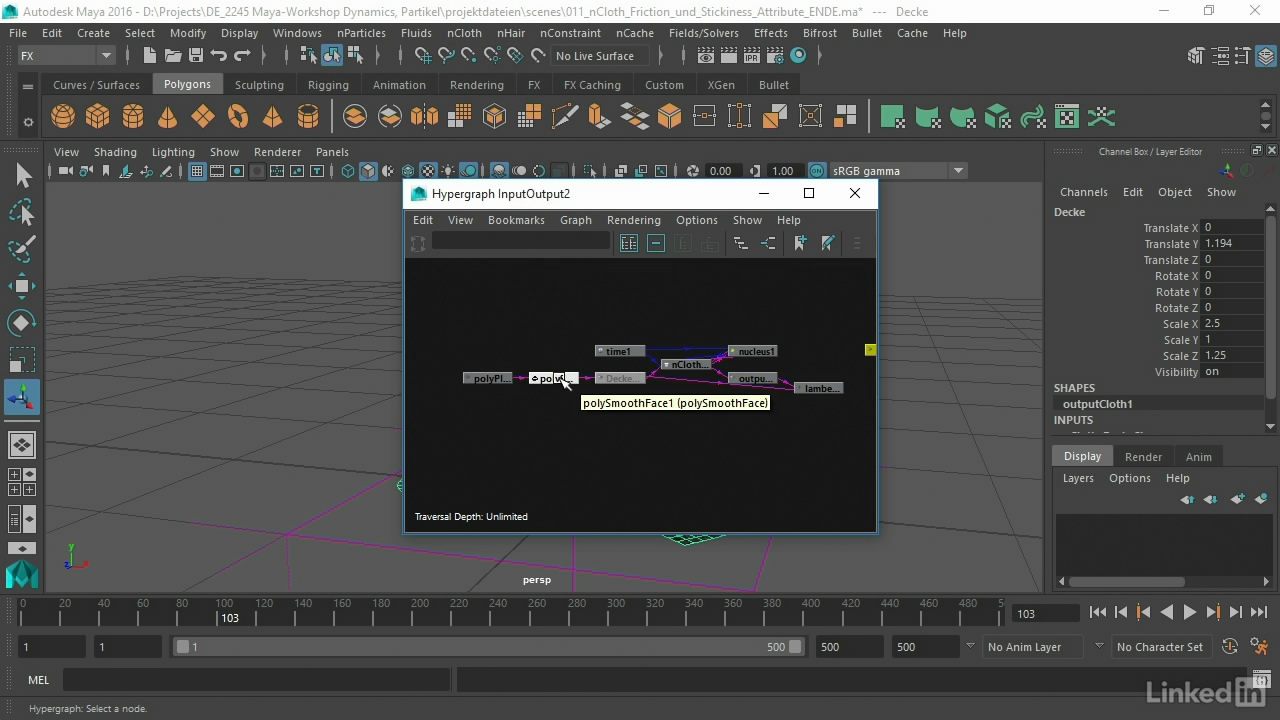Select the Lasso tool in the toolbox
This screenshot has height=720, width=1280.
[x=22, y=213]
